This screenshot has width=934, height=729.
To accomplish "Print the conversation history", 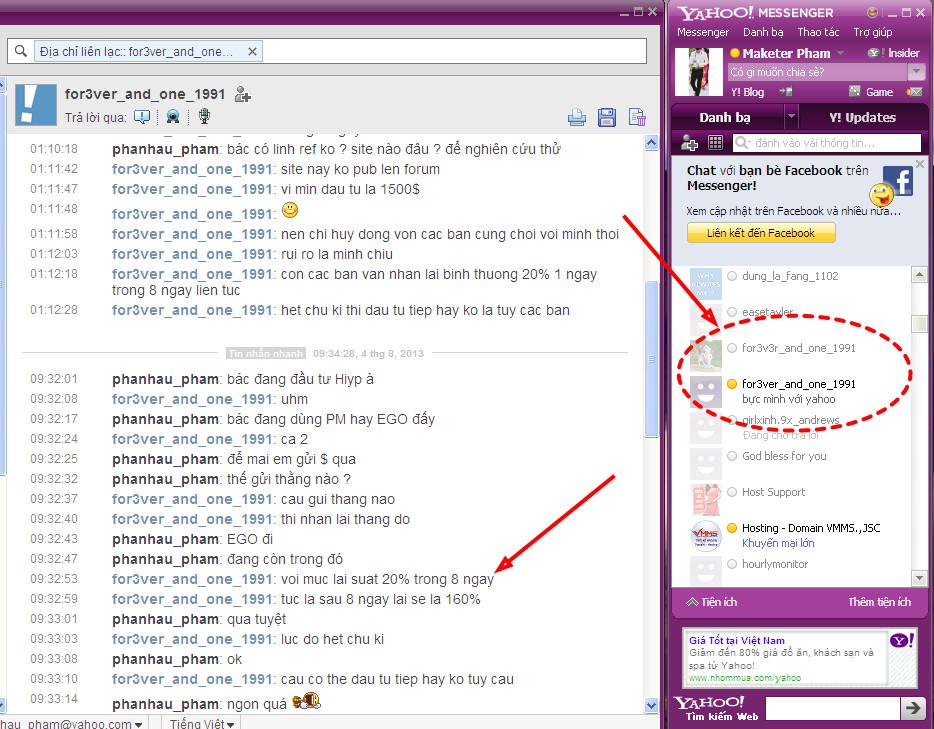I will click(x=576, y=117).
